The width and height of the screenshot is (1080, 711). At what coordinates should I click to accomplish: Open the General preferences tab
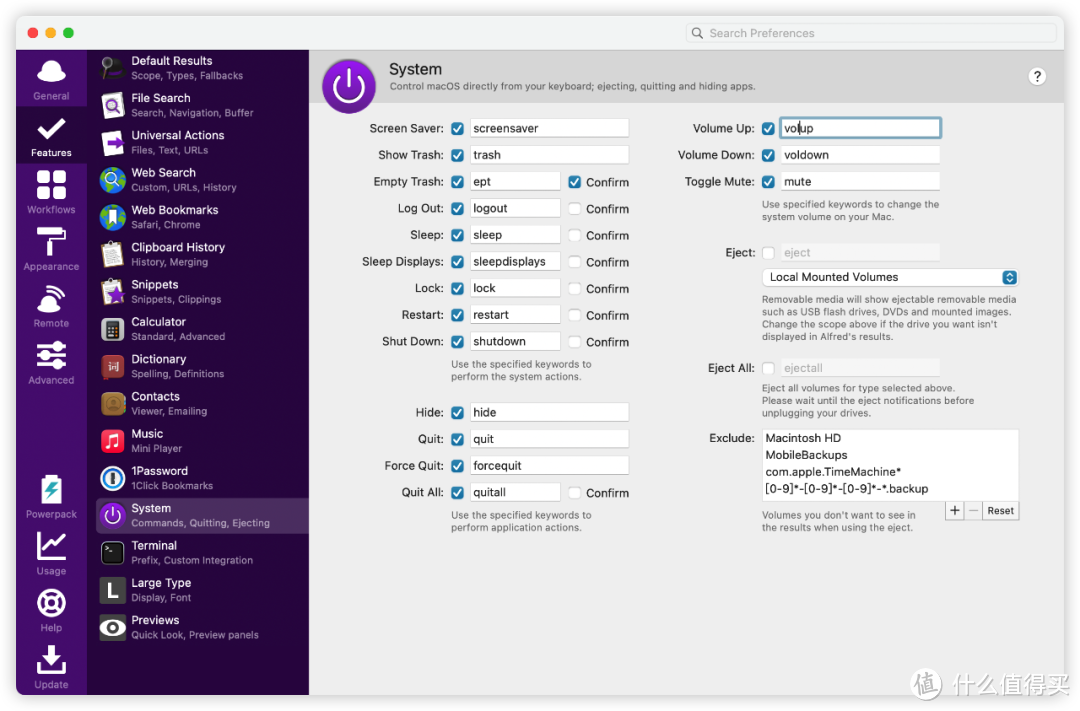coord(51,79)
